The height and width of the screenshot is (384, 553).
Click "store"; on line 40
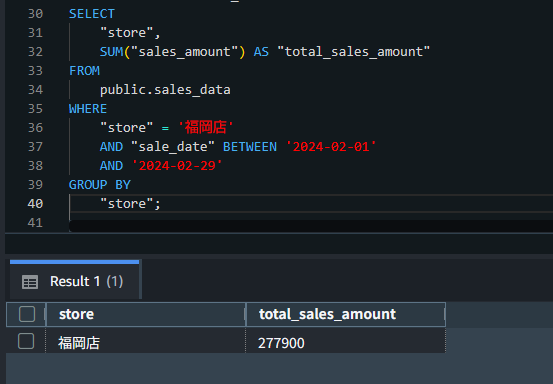(x=130, y=204)
